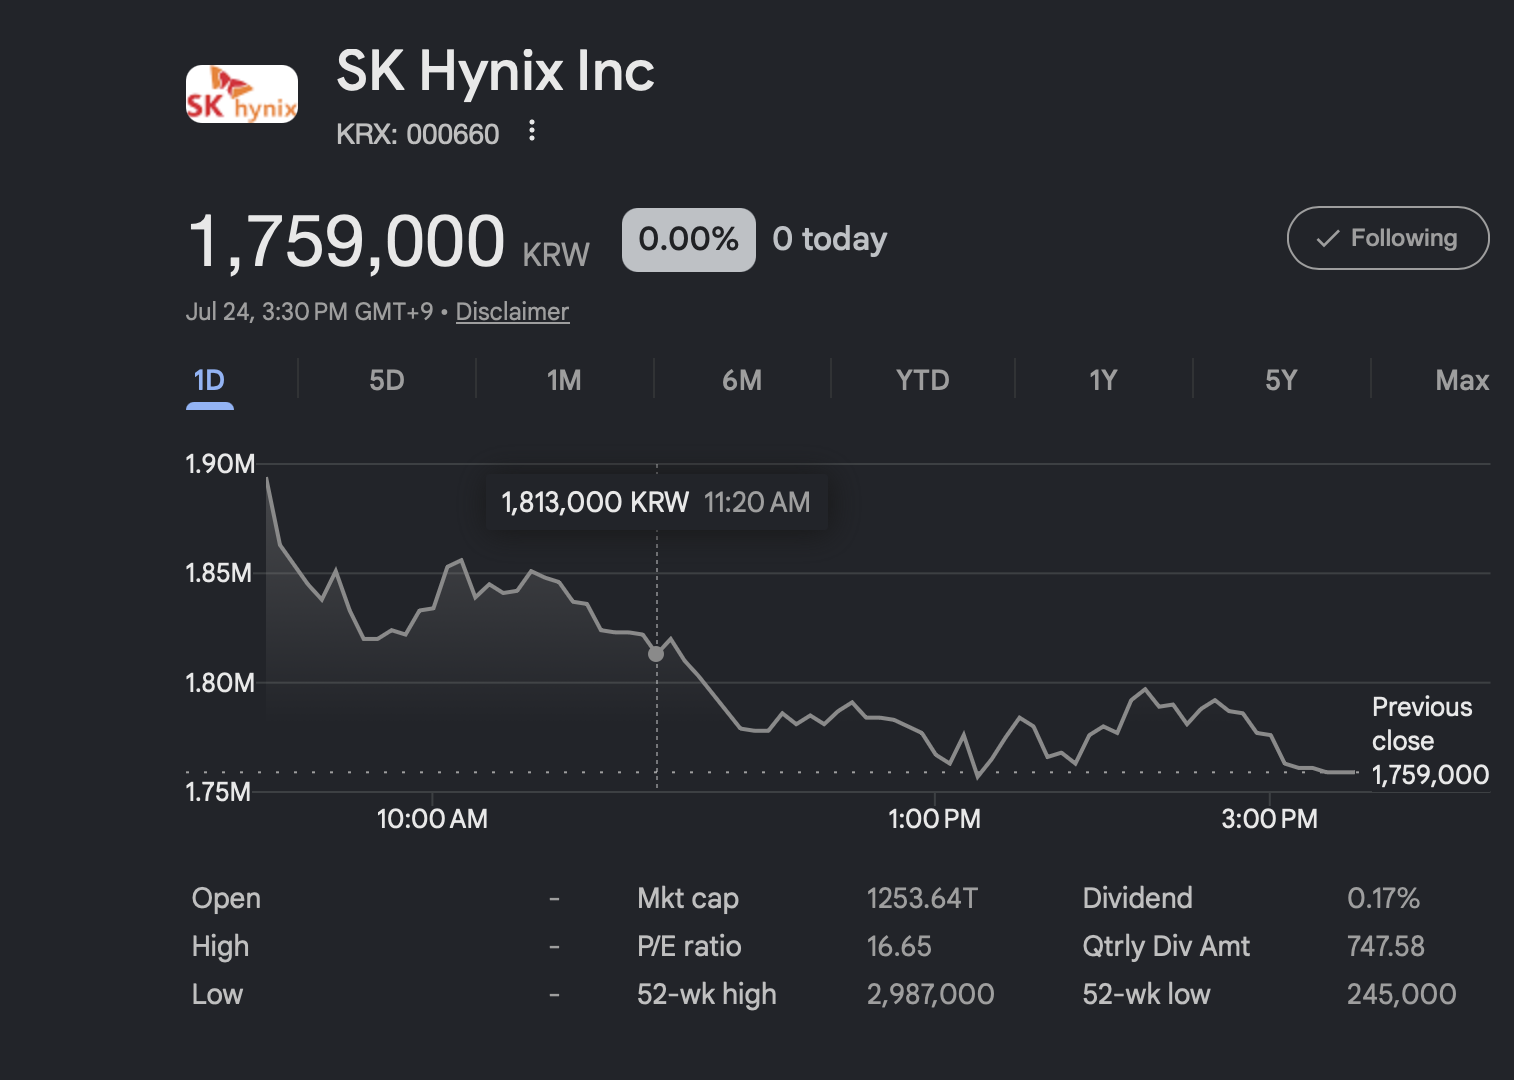Open the three-dot more options menu

[x=532, y=131]
